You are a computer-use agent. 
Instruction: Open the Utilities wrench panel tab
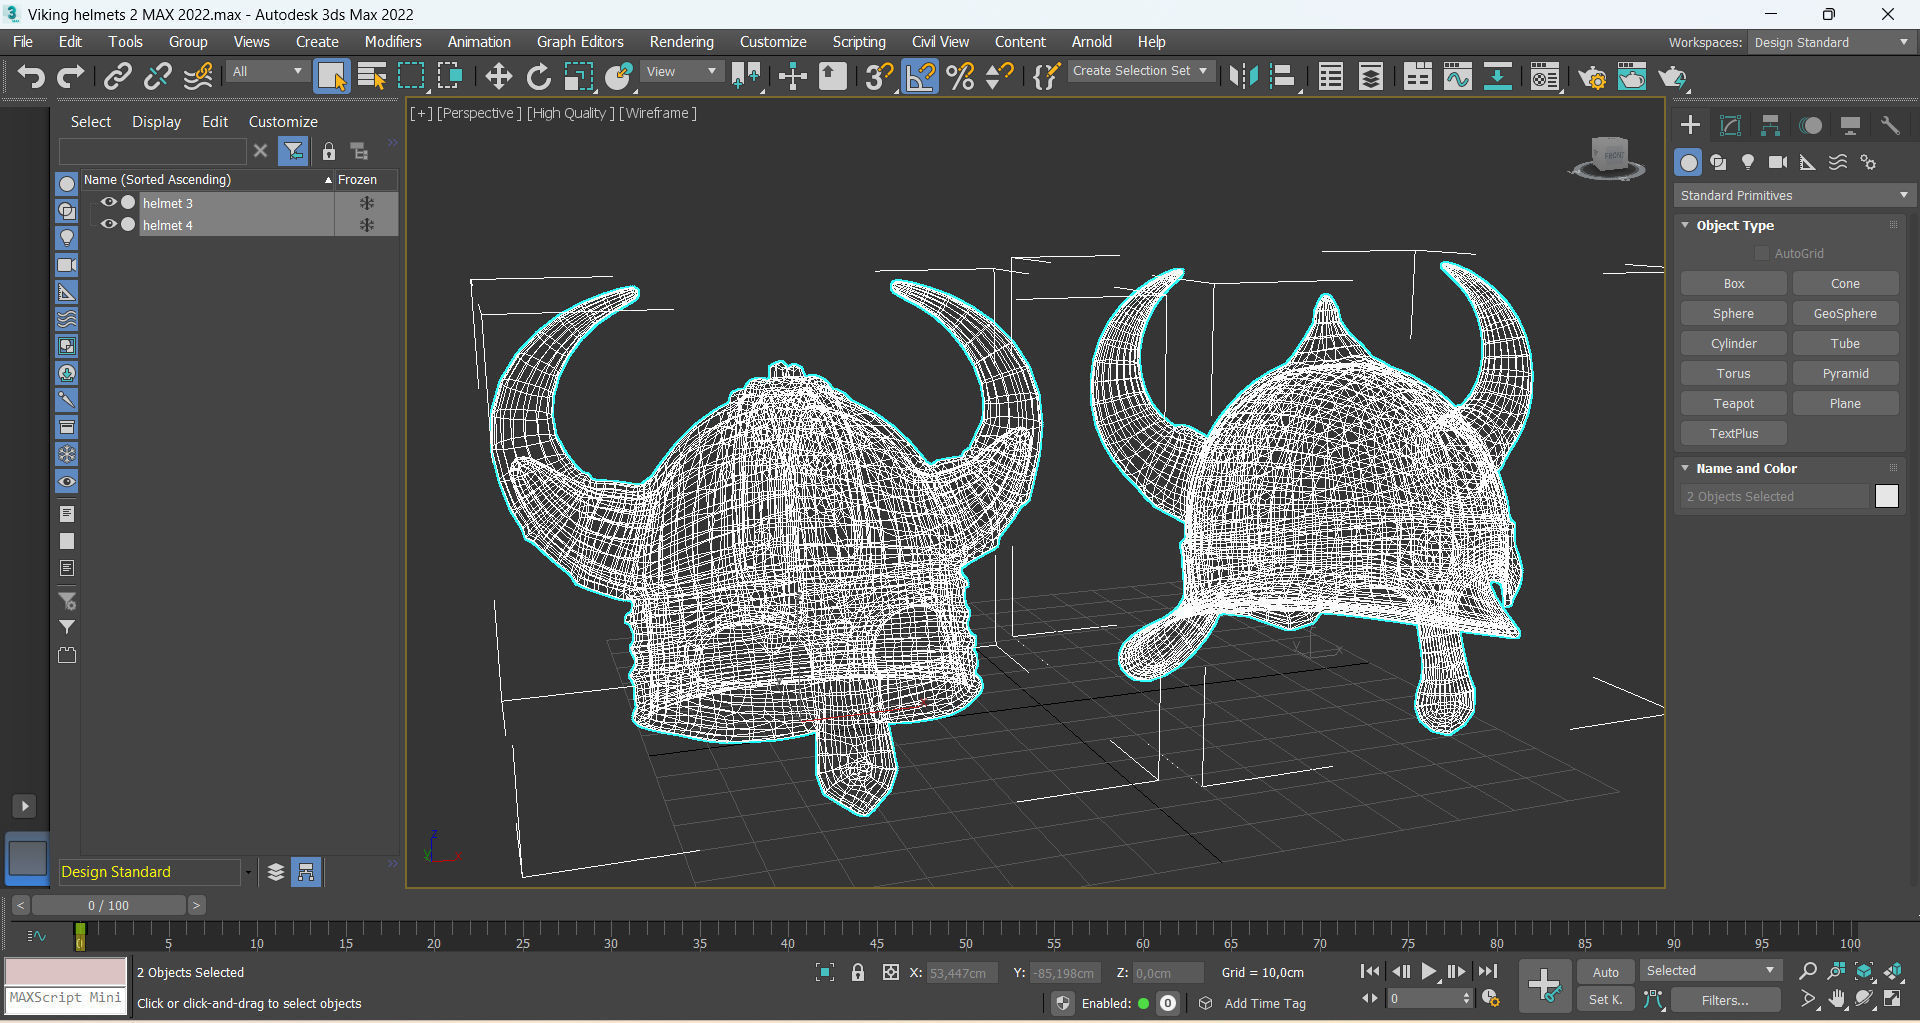tap(1890, 125)
